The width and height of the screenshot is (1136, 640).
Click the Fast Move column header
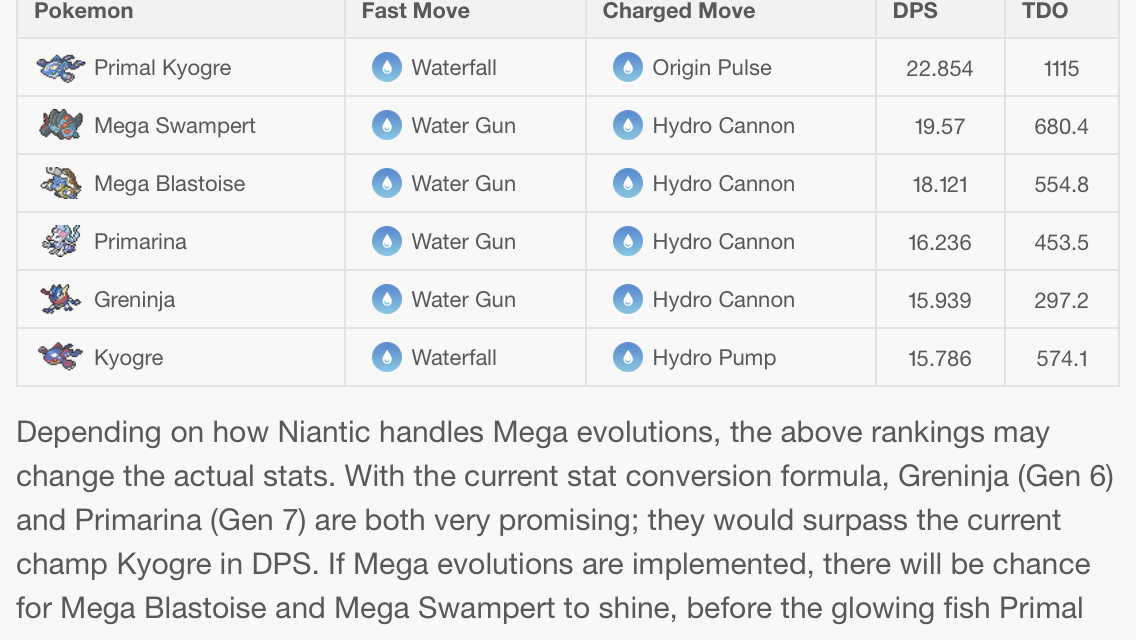(415, 11)
